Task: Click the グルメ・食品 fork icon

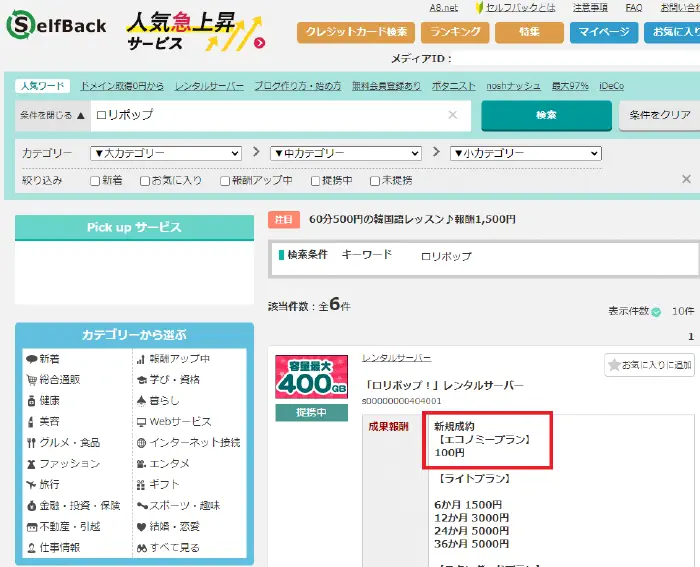Action: (31, 443)
